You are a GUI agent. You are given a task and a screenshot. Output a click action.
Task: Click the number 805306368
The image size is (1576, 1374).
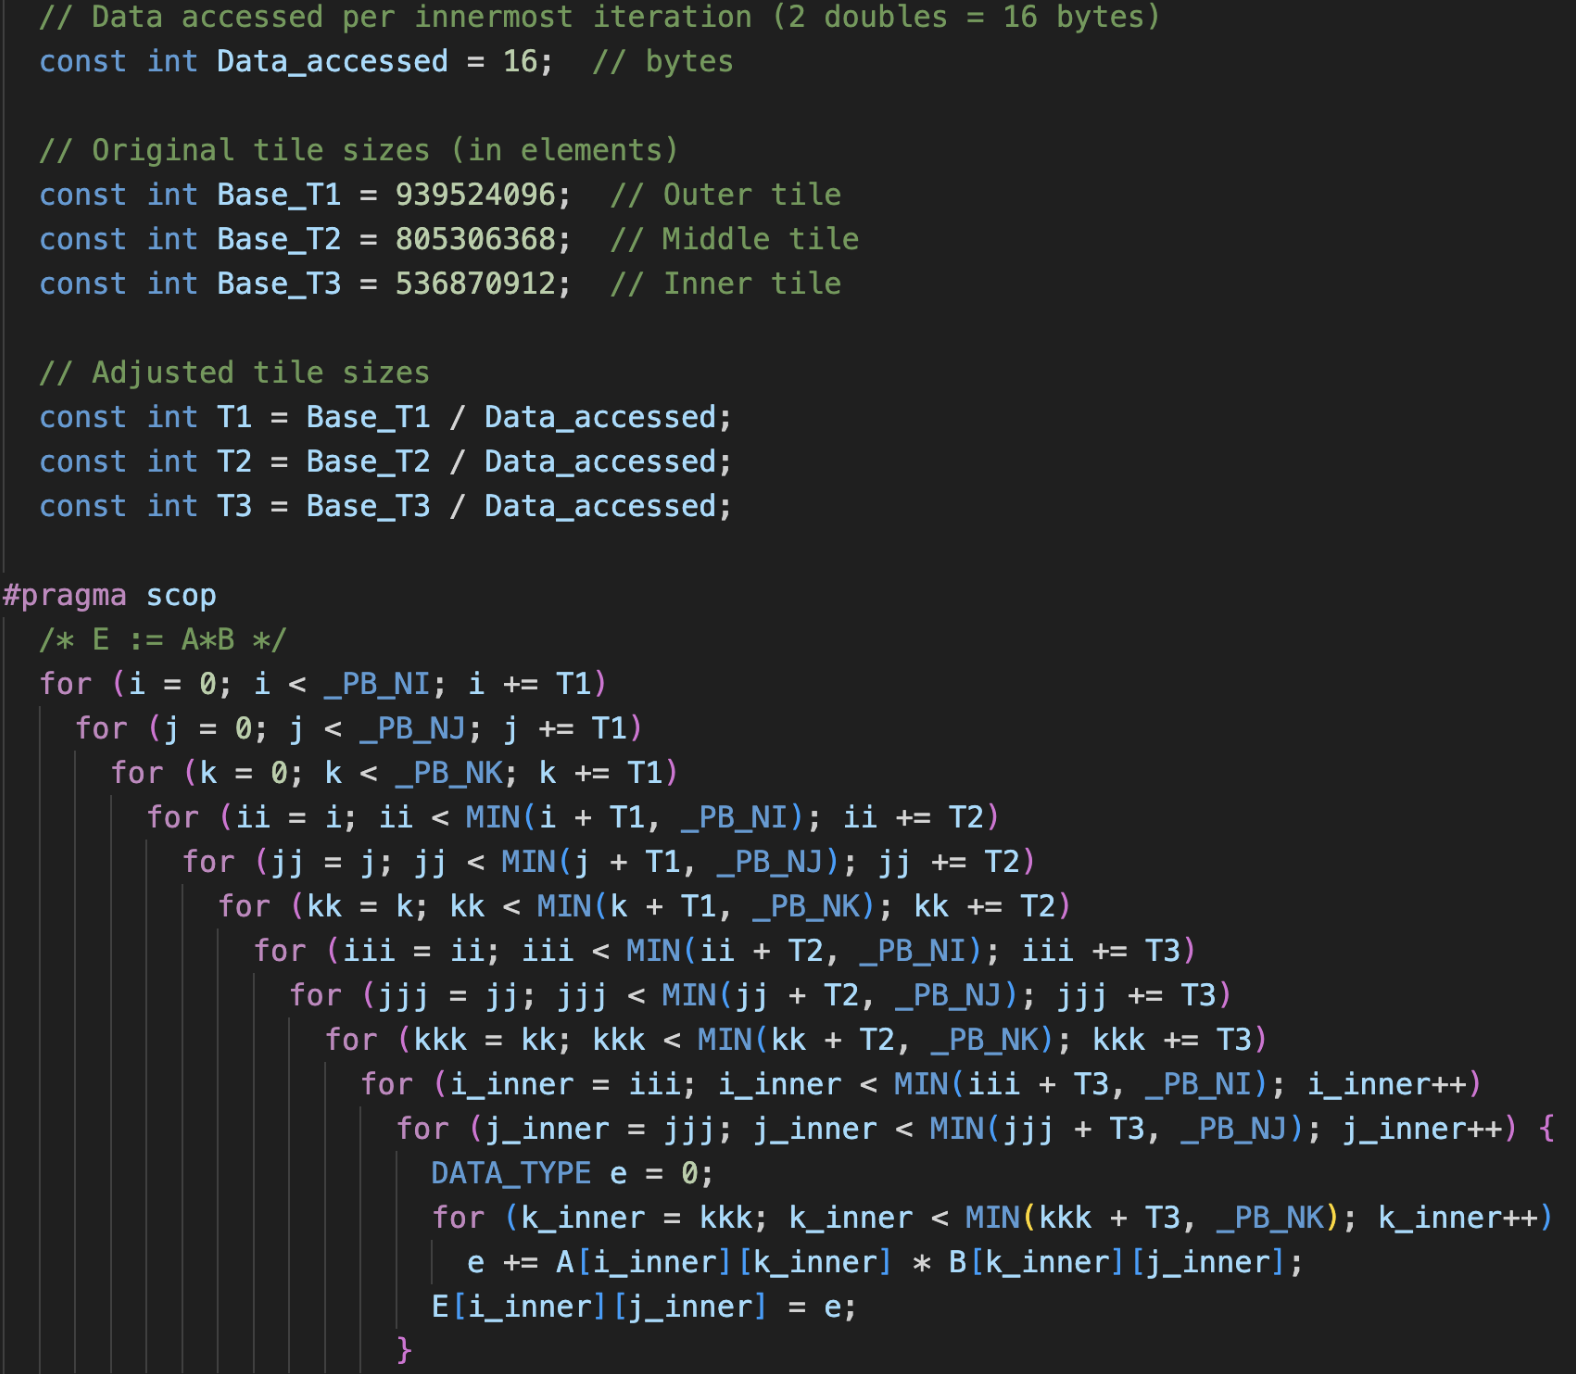(475, 239)
